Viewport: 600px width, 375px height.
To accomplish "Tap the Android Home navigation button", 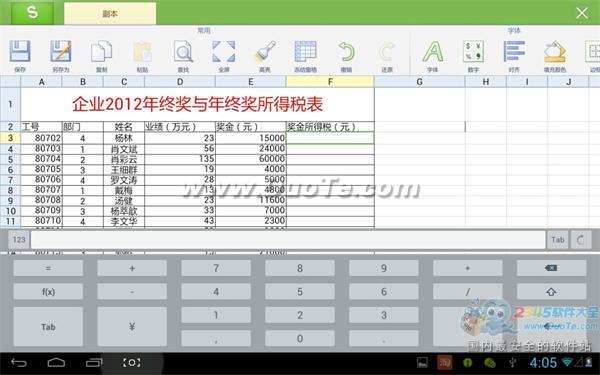I will [x=56, y=362].
